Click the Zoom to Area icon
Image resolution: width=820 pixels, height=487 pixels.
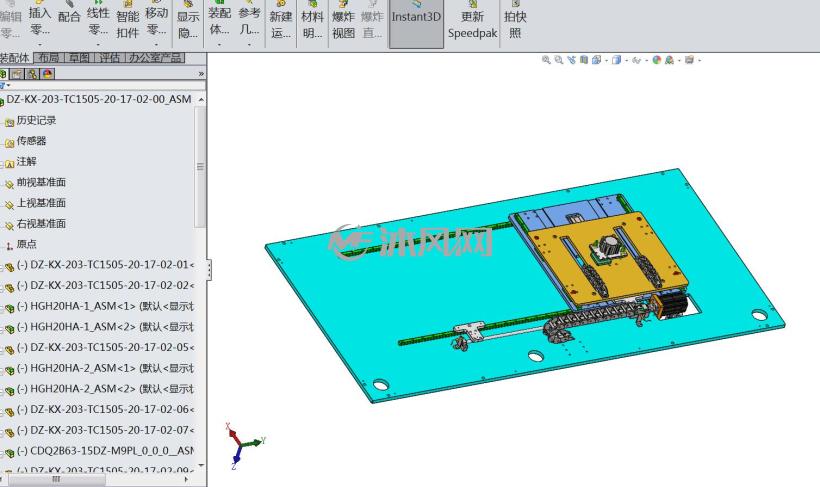559,60
